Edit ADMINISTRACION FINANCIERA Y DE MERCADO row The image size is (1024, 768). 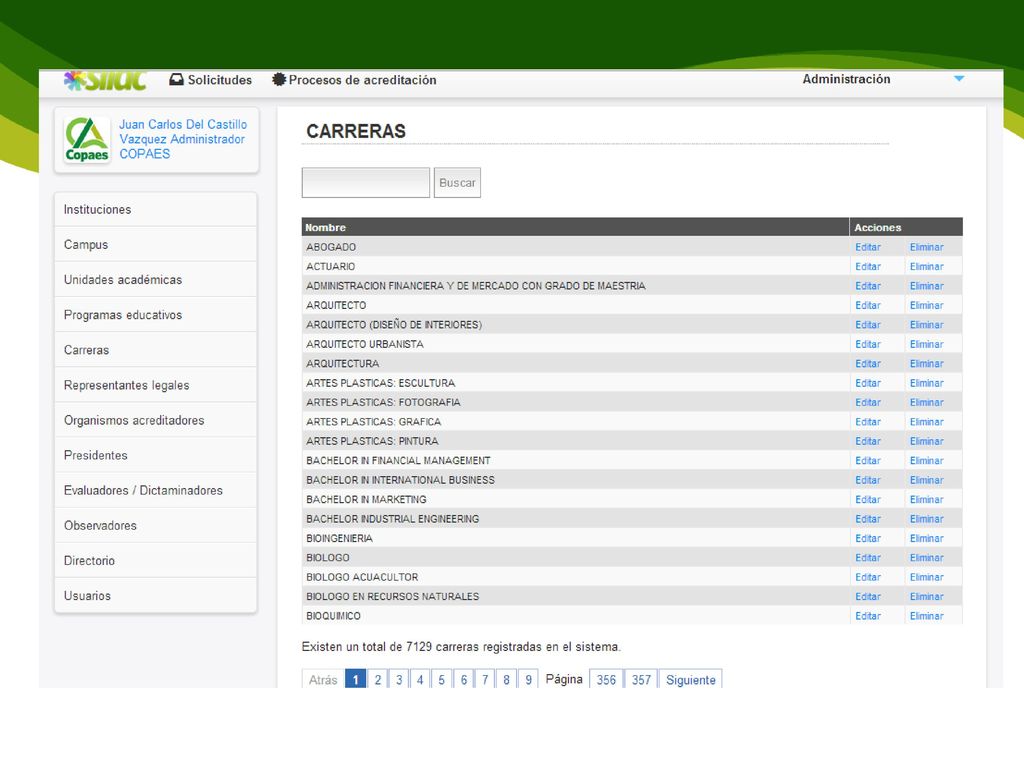[868, 286]
